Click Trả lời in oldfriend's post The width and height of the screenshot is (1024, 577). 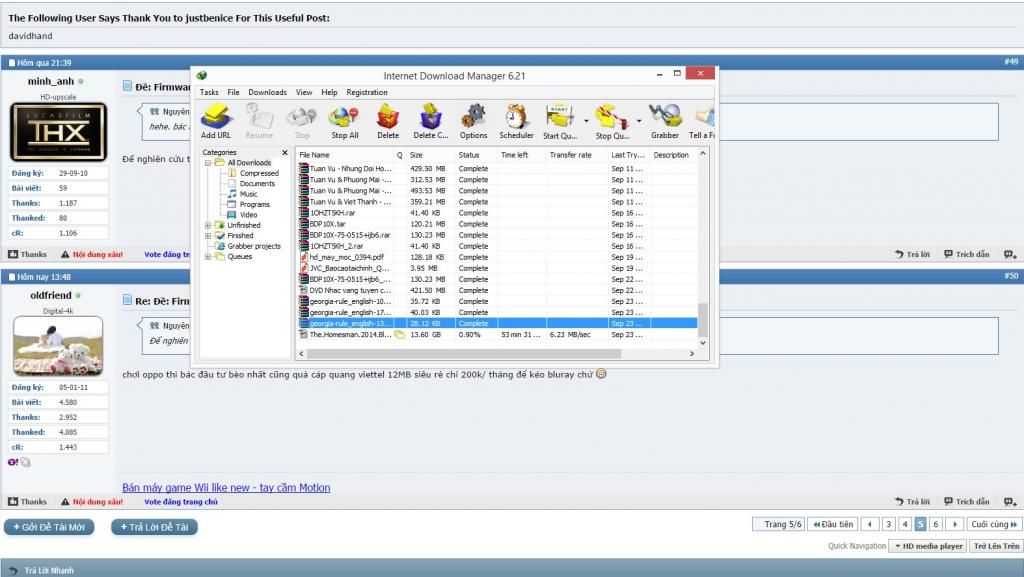click(x=912, y=501)
